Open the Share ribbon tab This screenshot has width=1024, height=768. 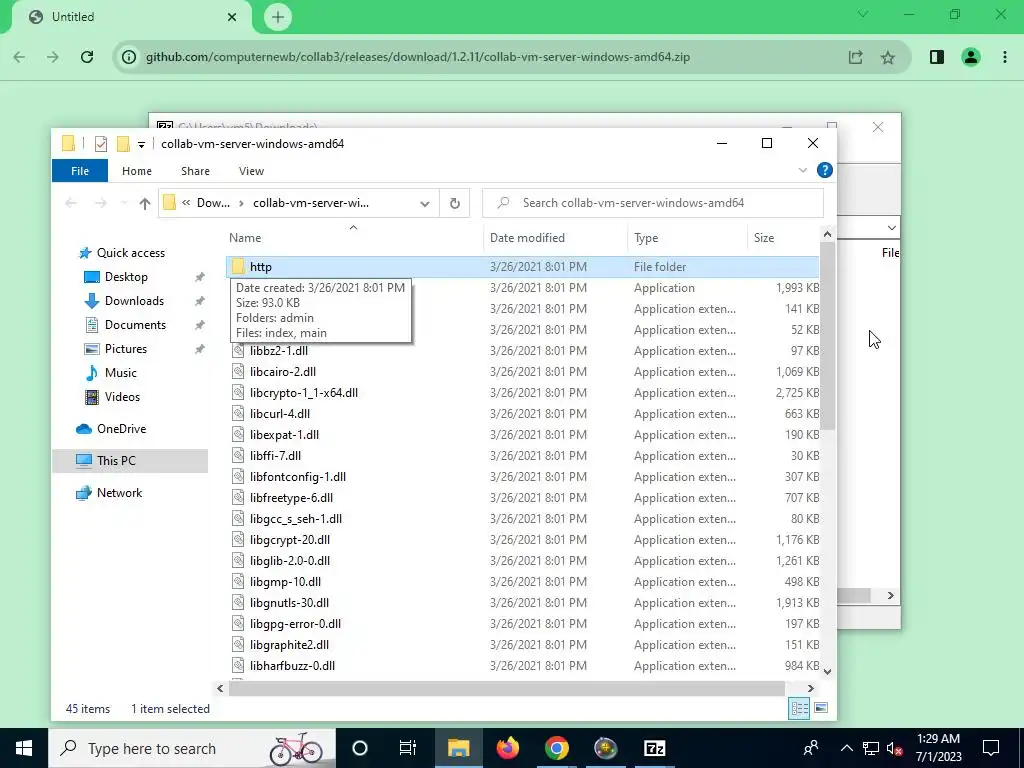point(195,171)
